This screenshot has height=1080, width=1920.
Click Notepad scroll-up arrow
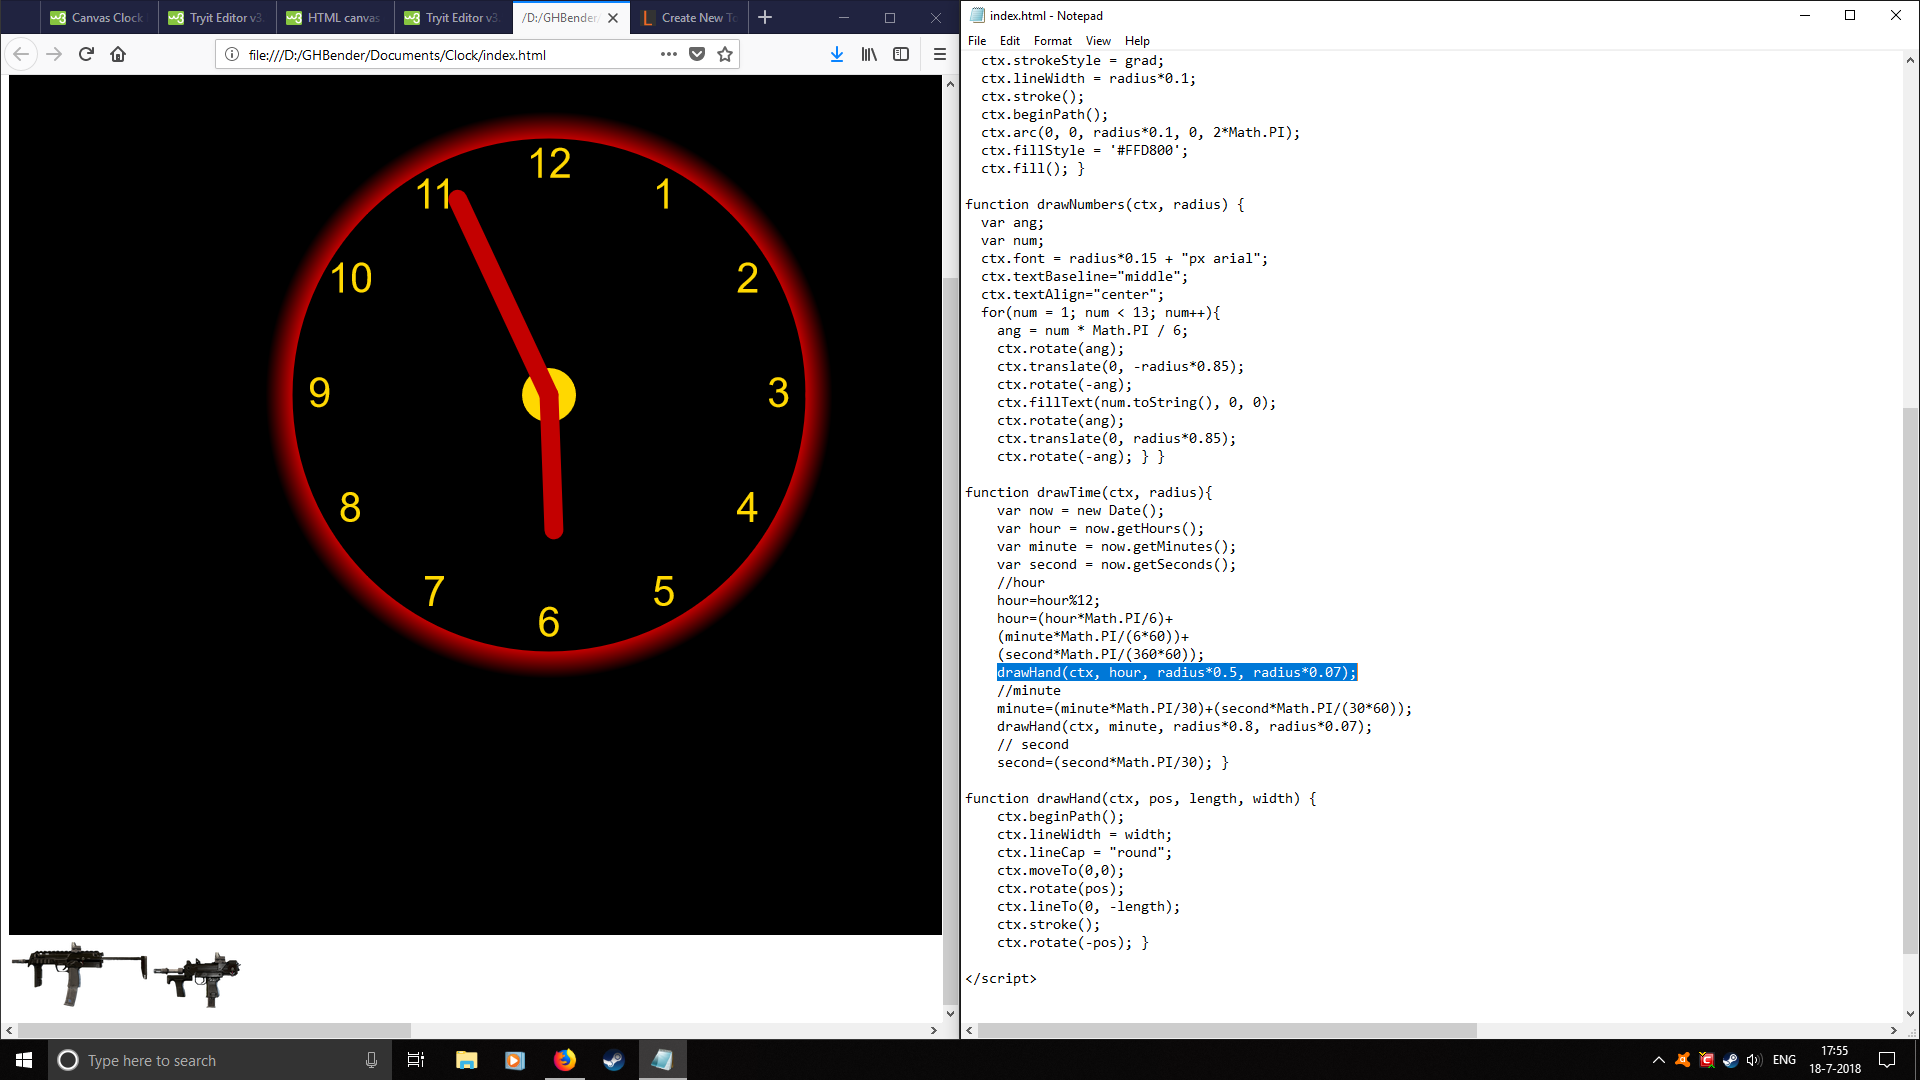[1910, 60]
